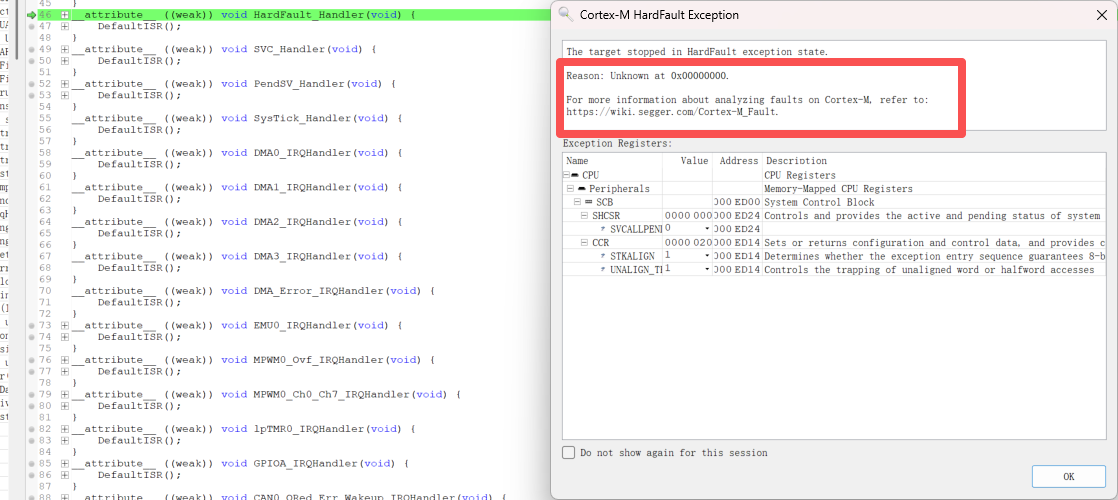Screen dimensions: 1118x500
Task: Click SVC_Handler in the source code
Action: point(292,49)
